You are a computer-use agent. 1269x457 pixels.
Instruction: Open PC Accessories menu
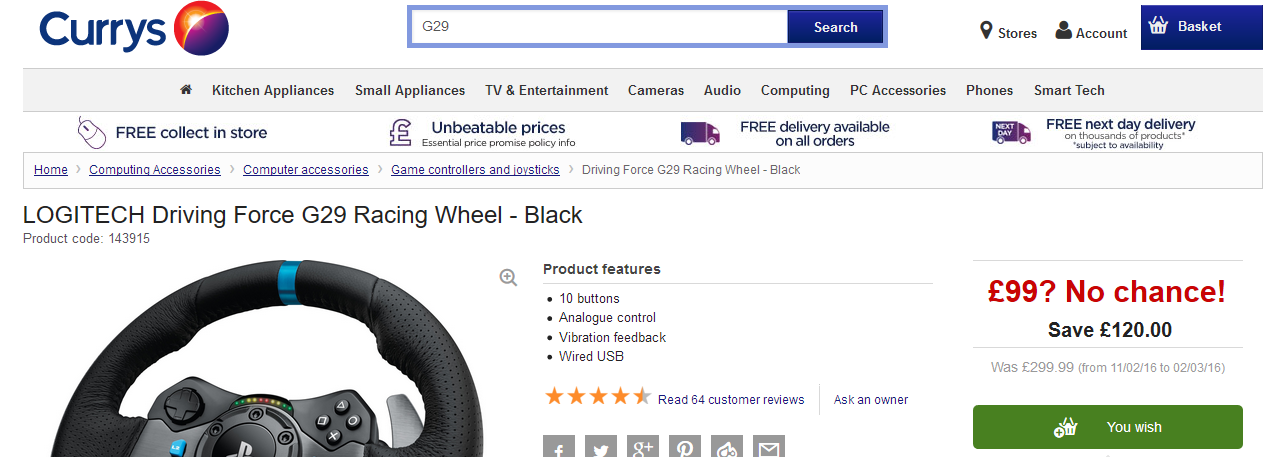point(898,90)
